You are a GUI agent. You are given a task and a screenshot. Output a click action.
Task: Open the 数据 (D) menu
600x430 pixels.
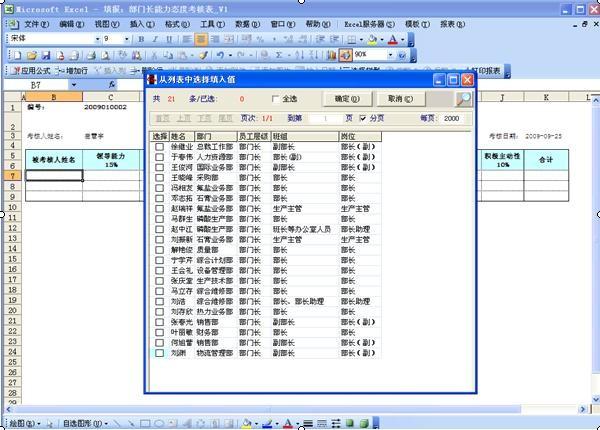[x=247, y=24]
